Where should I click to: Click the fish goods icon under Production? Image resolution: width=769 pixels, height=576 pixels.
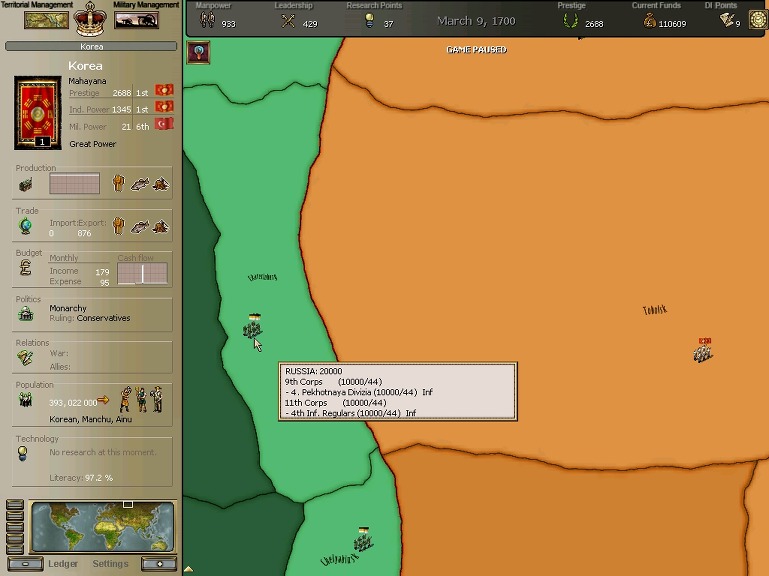(x=140, y=184)
